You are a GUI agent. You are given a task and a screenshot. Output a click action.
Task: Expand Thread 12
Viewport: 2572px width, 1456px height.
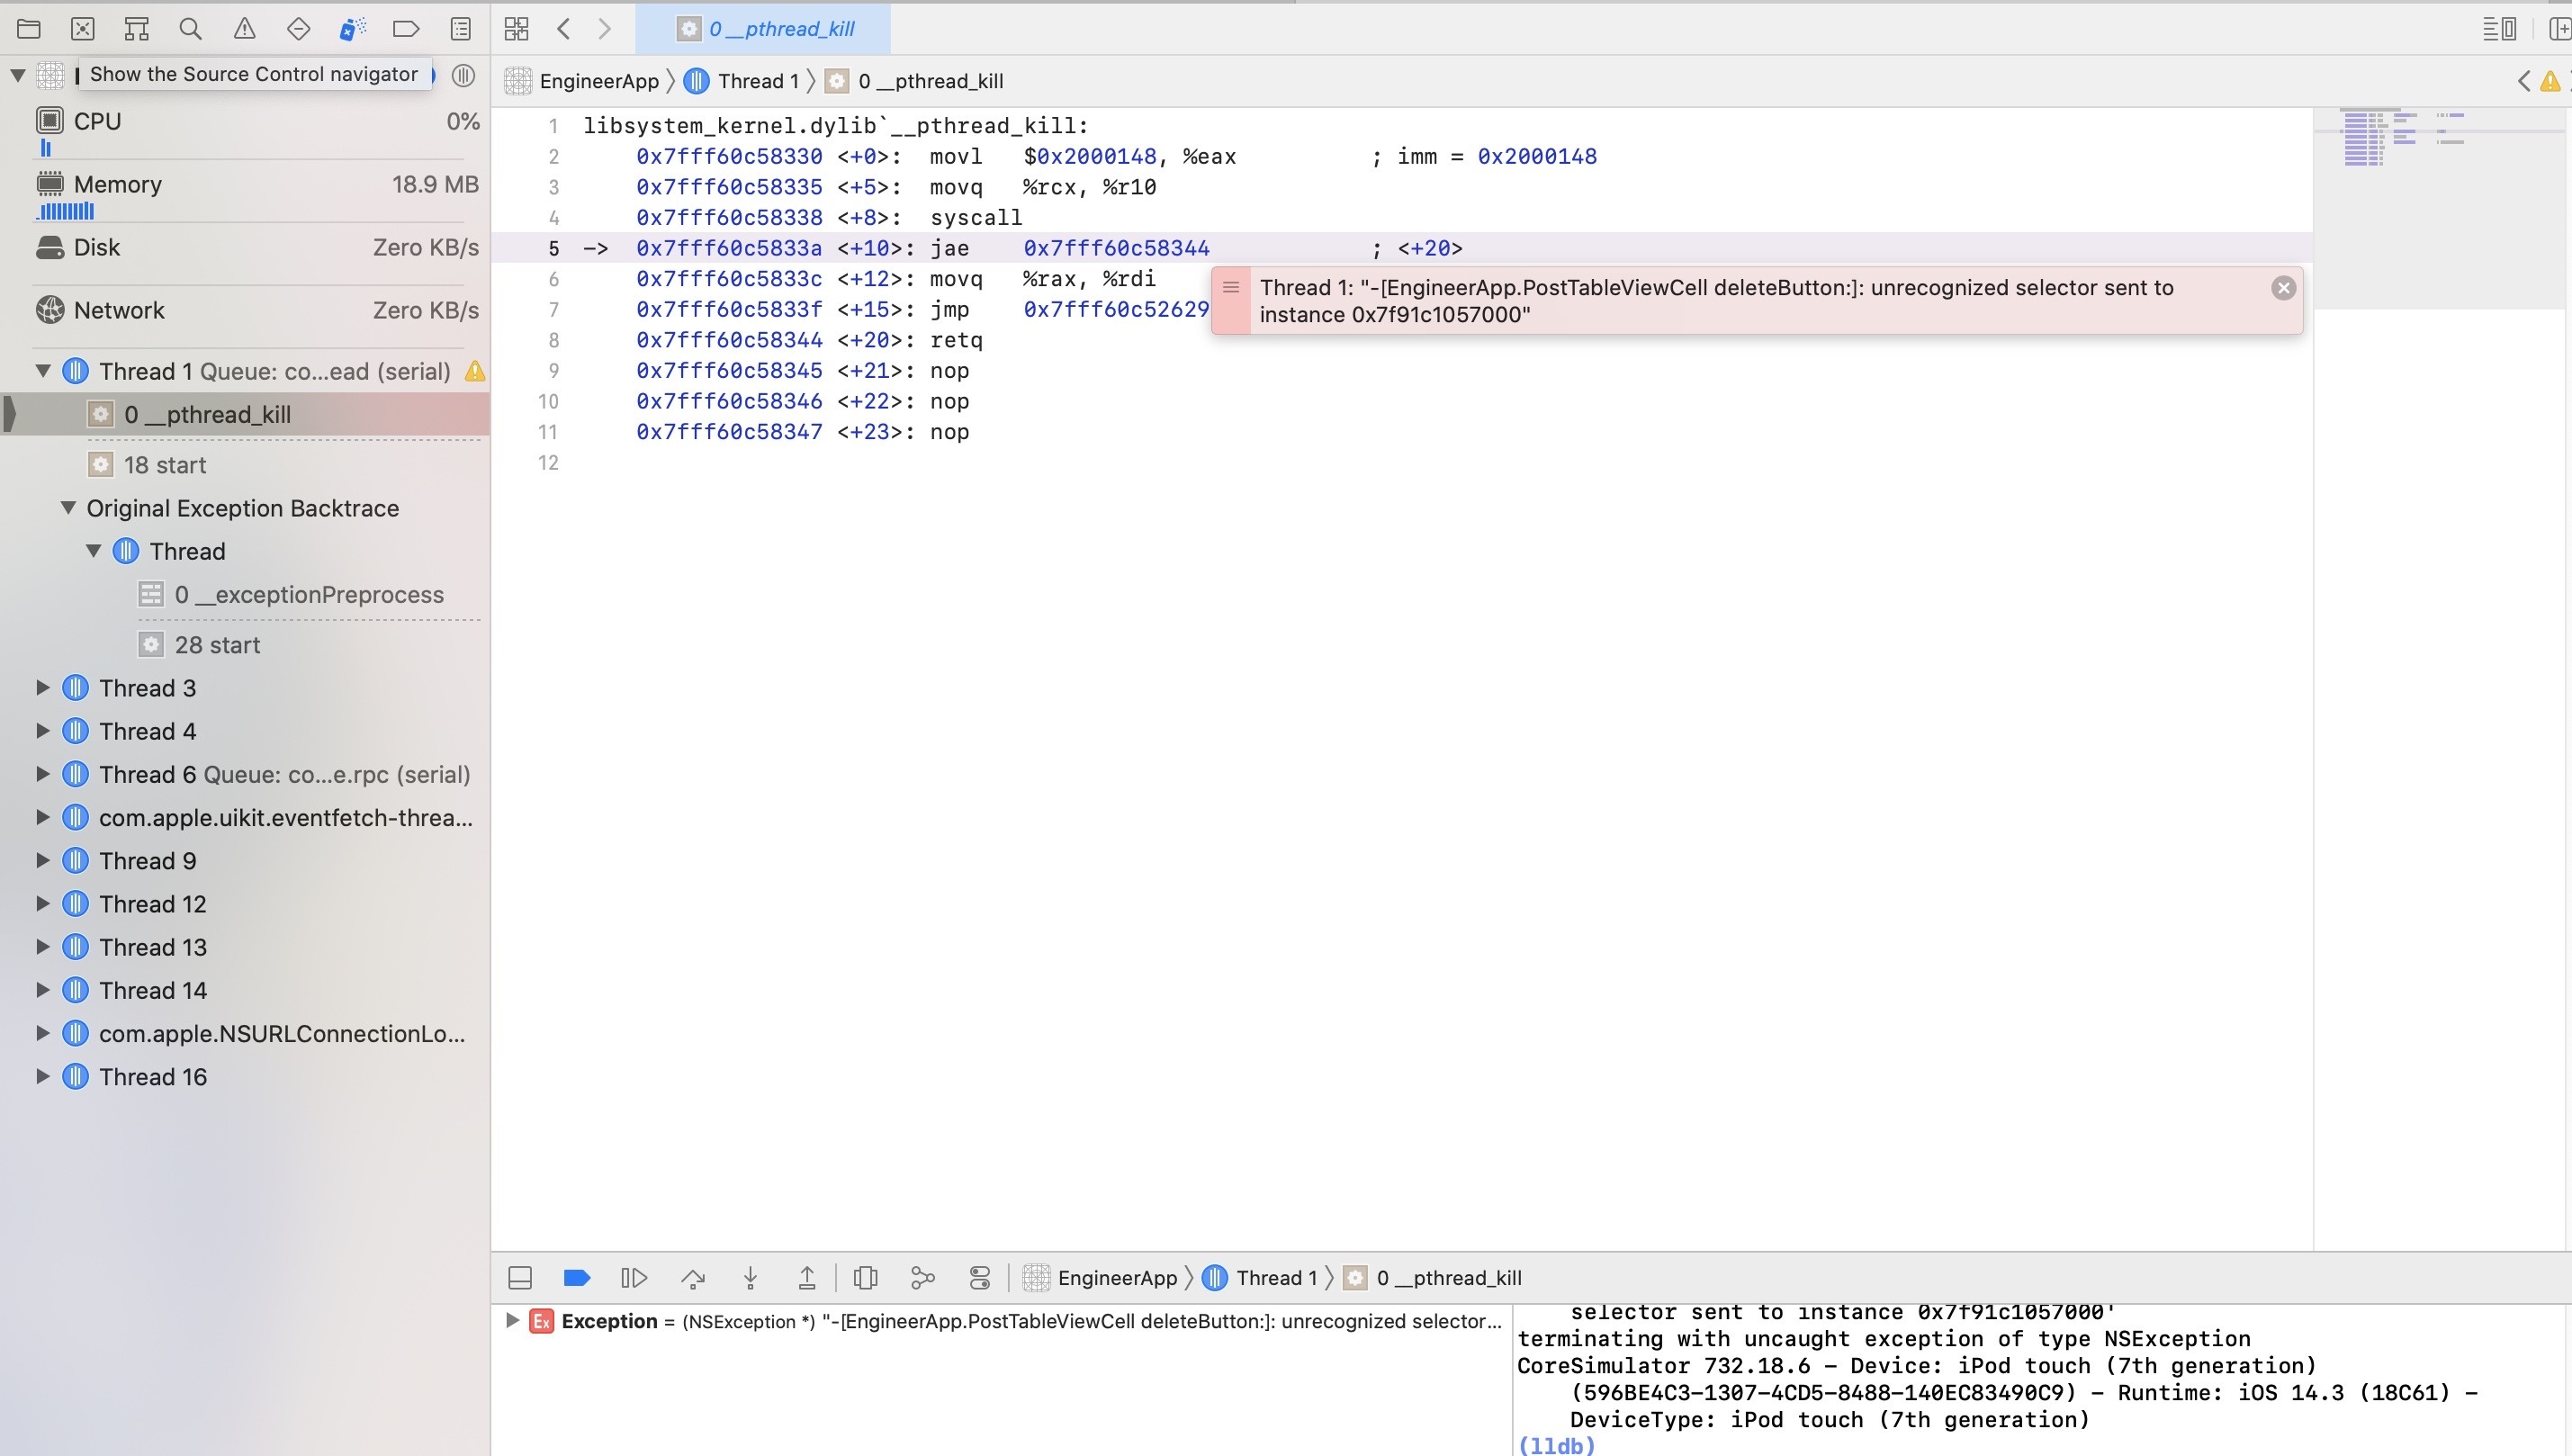tap(43, 904)
